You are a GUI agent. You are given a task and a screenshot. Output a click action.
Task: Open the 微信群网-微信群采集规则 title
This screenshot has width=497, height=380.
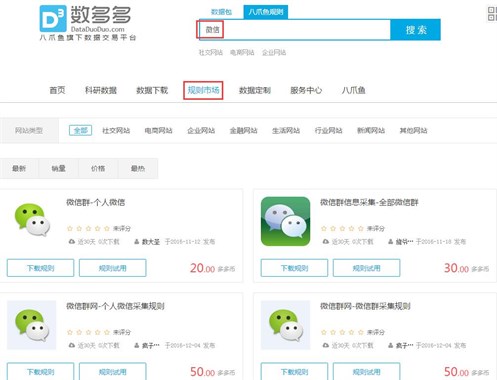pos(365,306)
